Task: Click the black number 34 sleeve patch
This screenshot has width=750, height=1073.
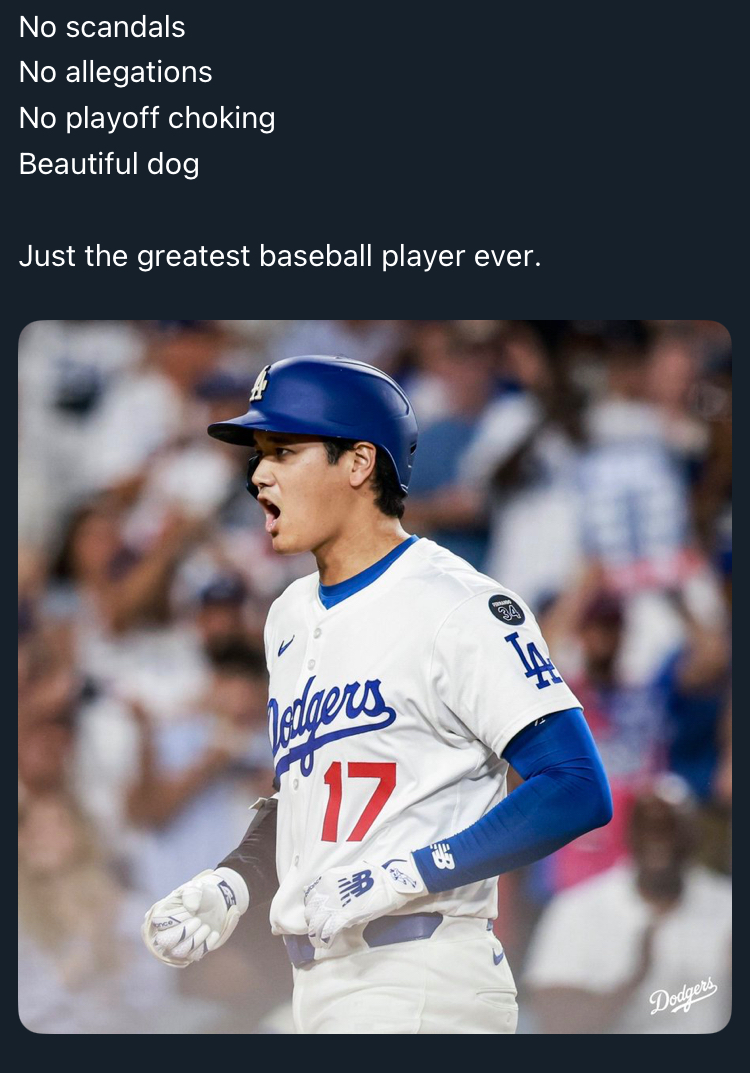Action: click(506, 609)
